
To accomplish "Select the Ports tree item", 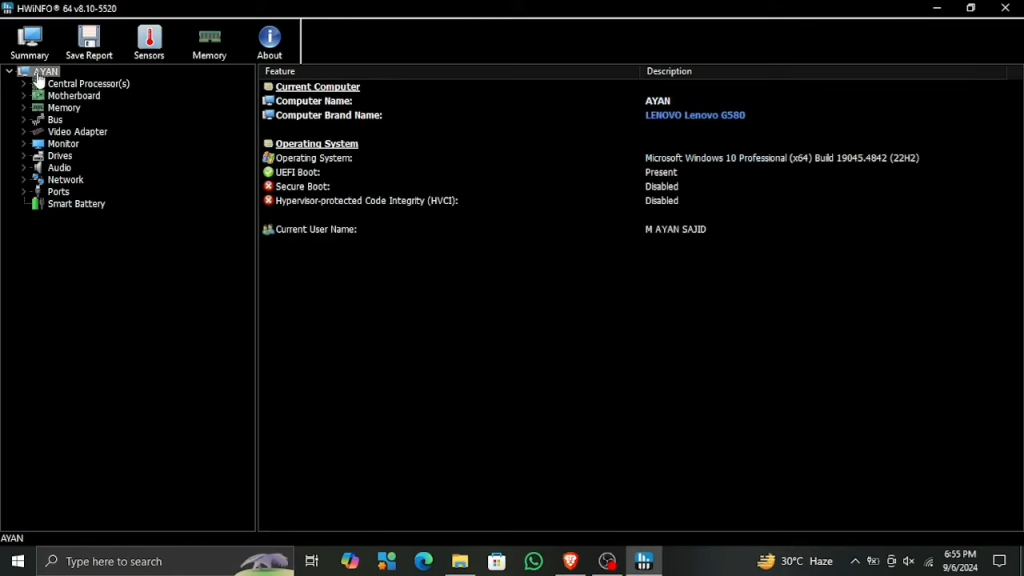I will tap(58, 192).
